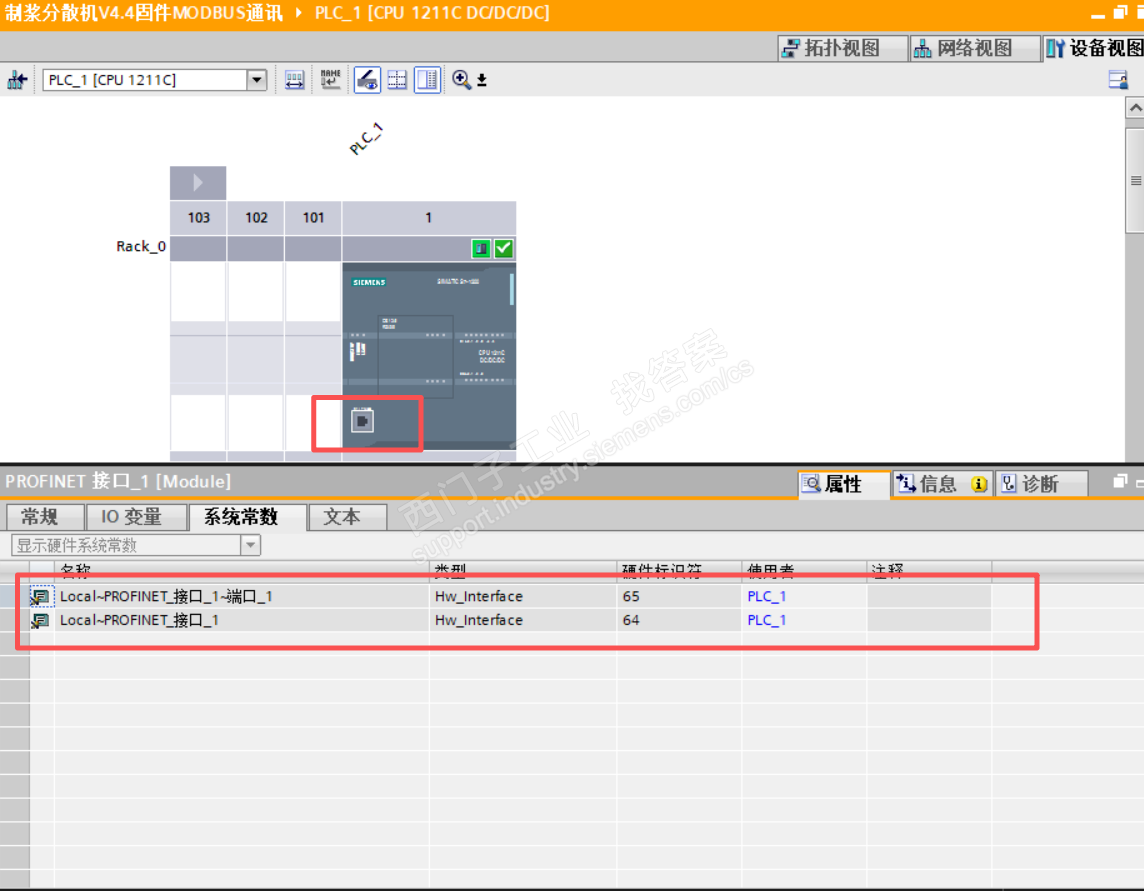Click the device view scrollbar up arrow

tap(1135, 108)
